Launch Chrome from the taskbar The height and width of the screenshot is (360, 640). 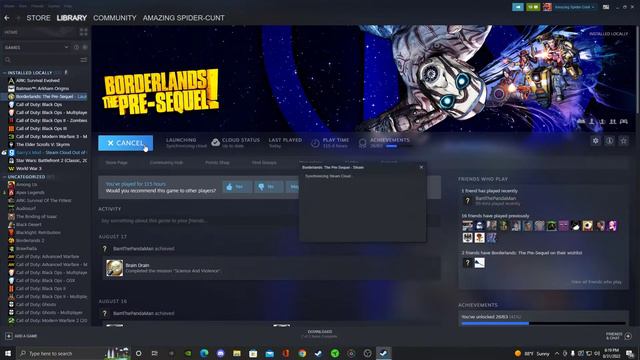point(302,353)
